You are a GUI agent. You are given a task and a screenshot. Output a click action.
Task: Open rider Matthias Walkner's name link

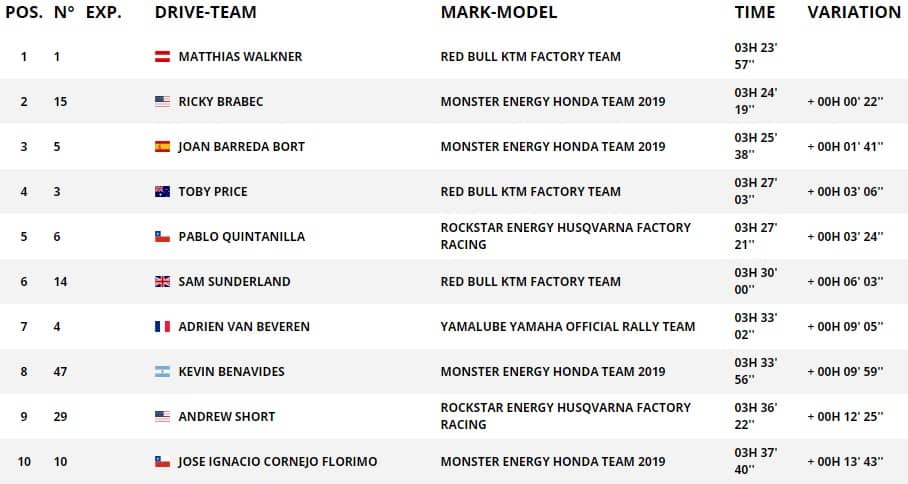[240, 57]
